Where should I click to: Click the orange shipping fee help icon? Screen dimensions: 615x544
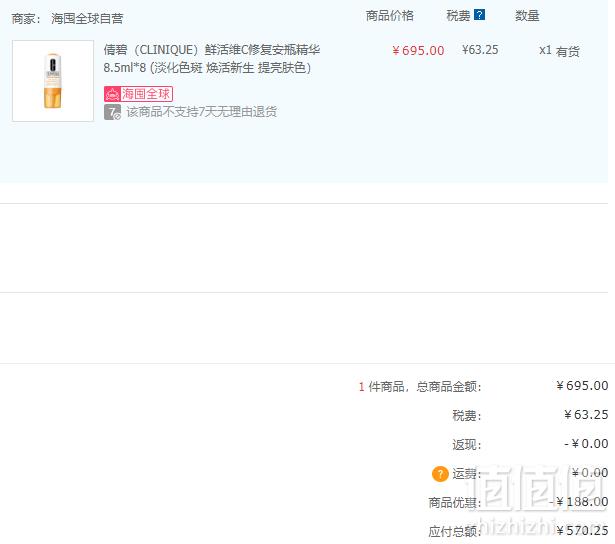click(x=440, y=474)
